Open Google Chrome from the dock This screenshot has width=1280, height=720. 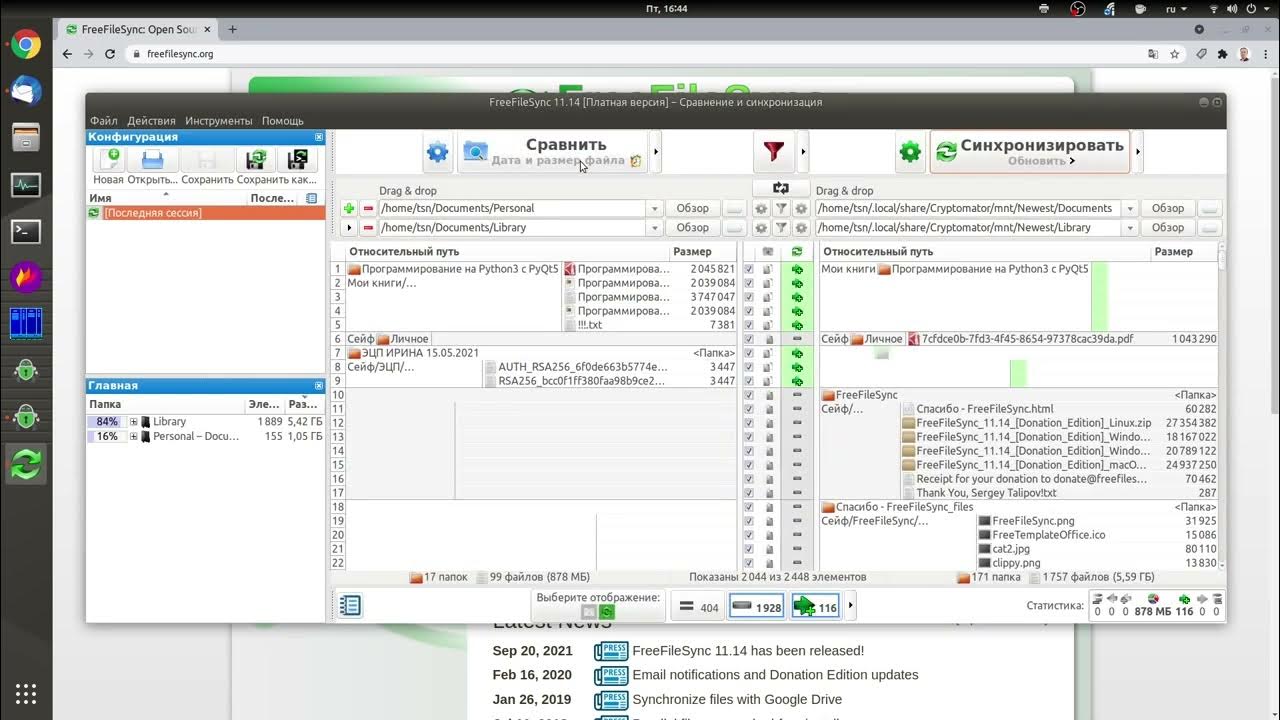(25, 44)
